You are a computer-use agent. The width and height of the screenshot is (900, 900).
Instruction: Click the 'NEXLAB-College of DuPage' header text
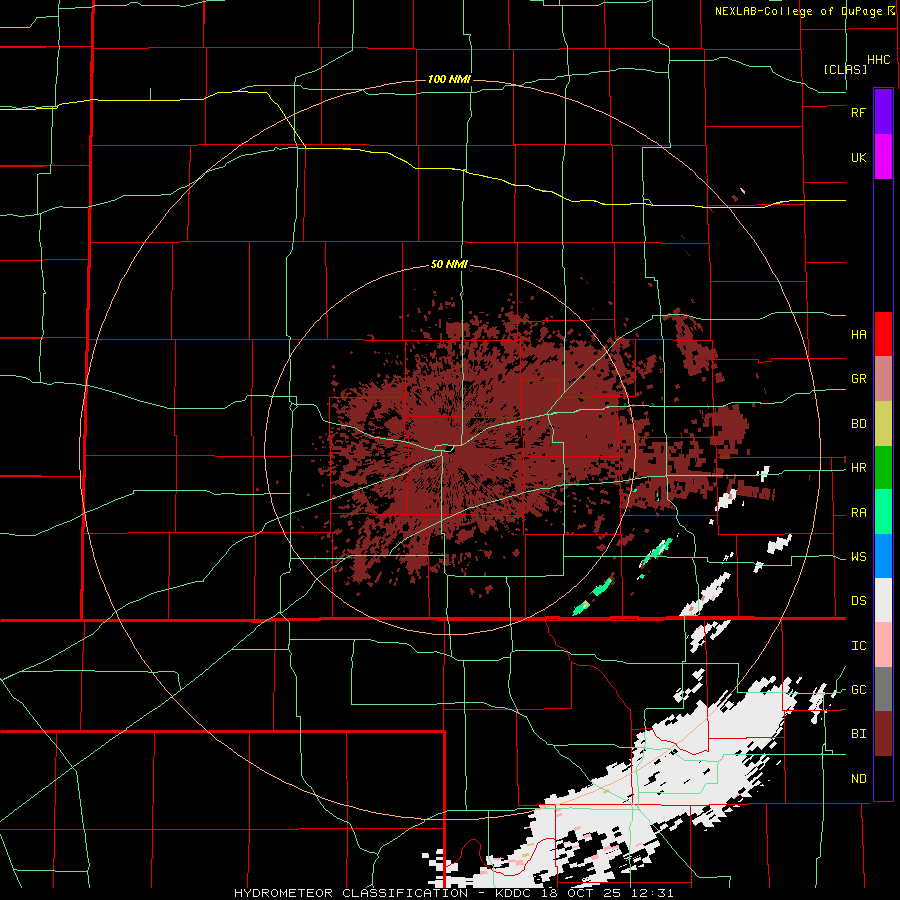(798, 11)
